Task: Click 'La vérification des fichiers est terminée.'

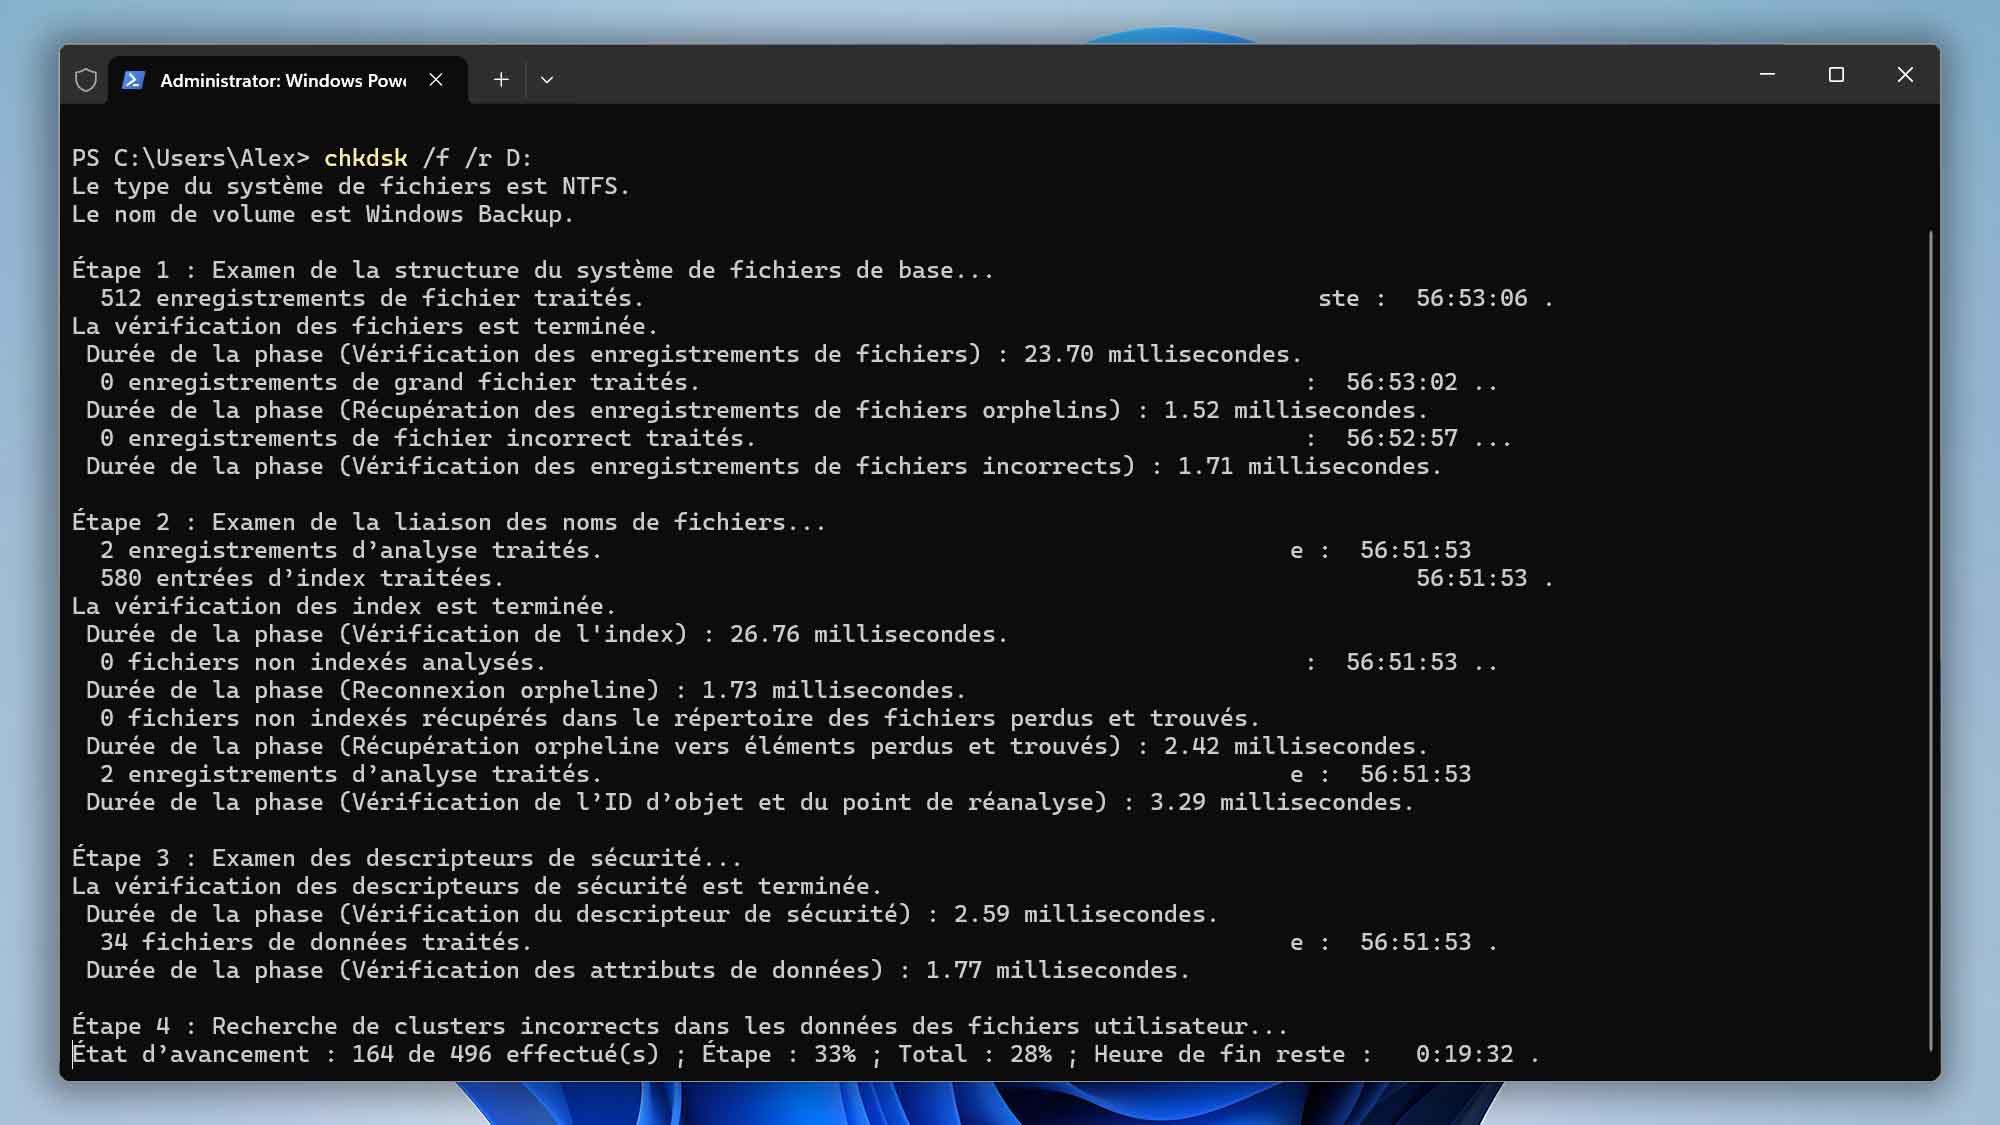Action: (x=365, y=326)
